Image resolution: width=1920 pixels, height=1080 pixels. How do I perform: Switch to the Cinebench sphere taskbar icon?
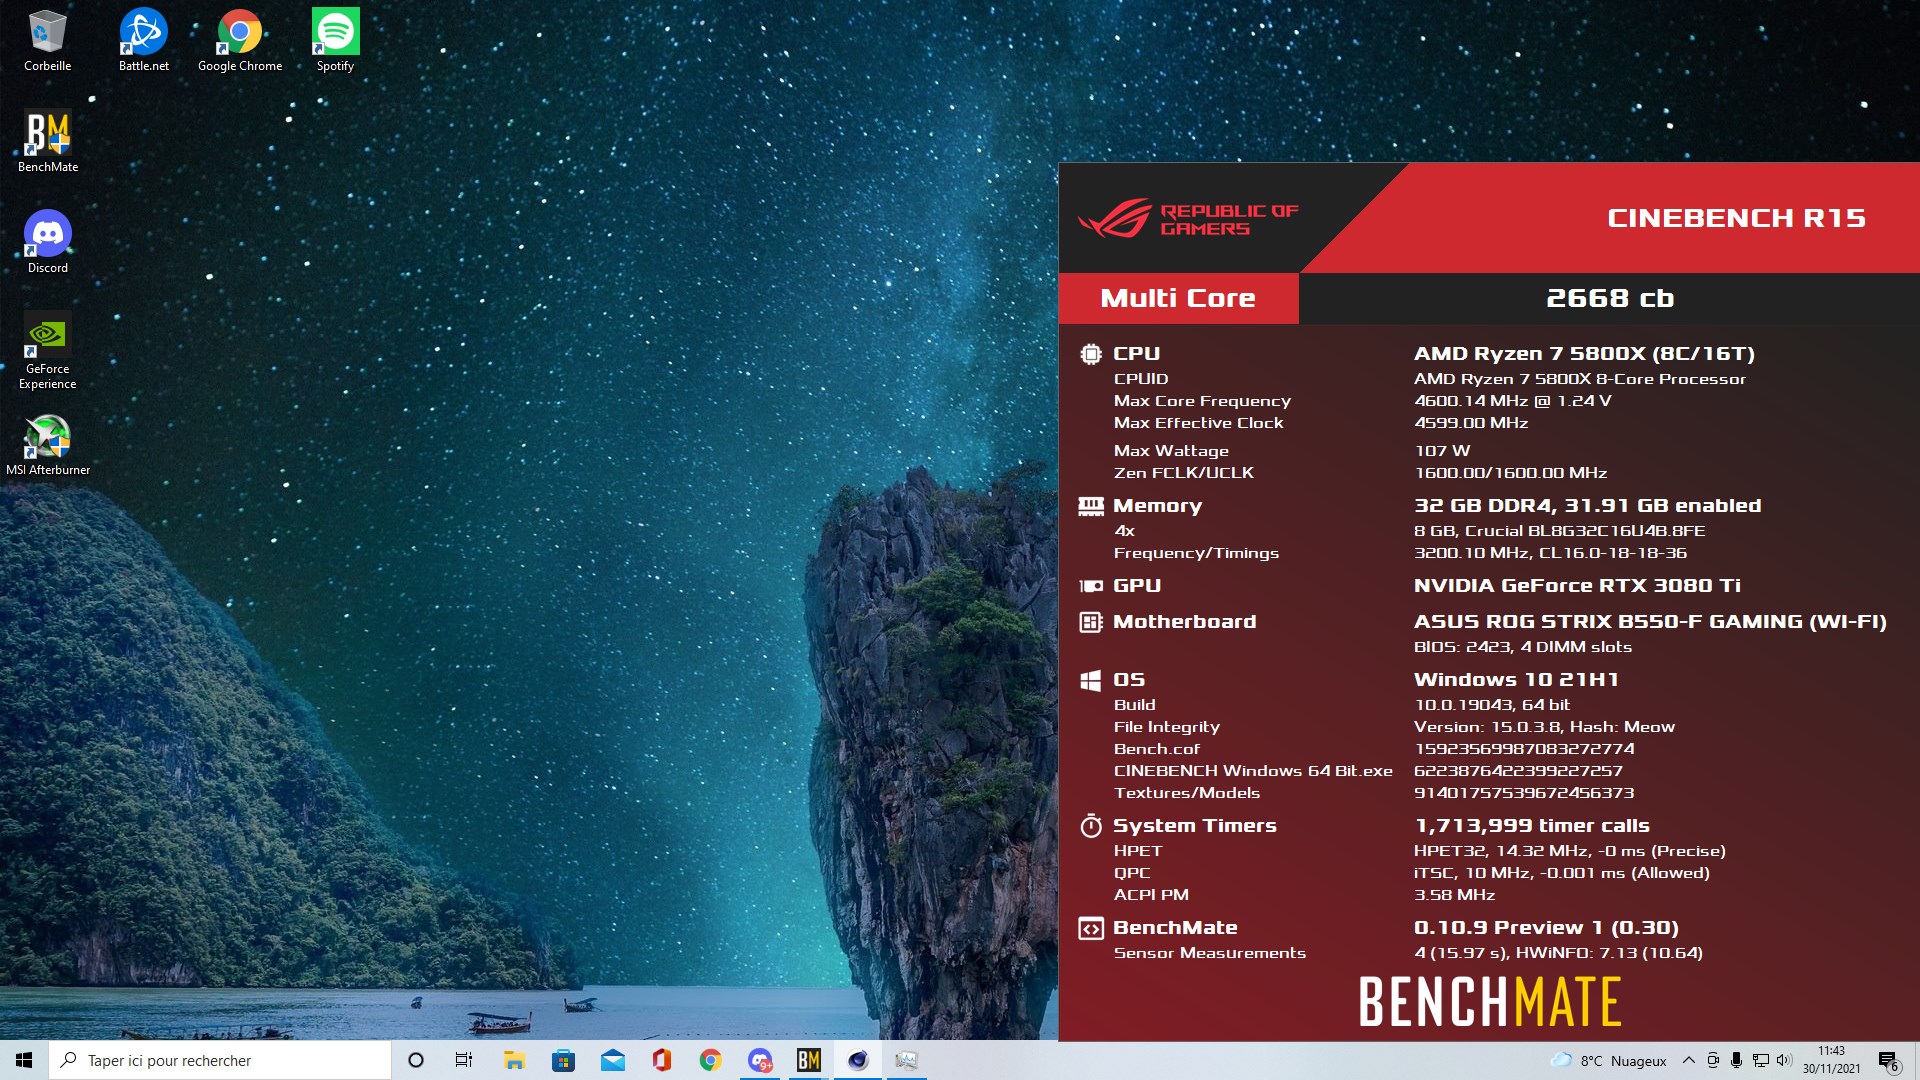[x=857, y=1060]
